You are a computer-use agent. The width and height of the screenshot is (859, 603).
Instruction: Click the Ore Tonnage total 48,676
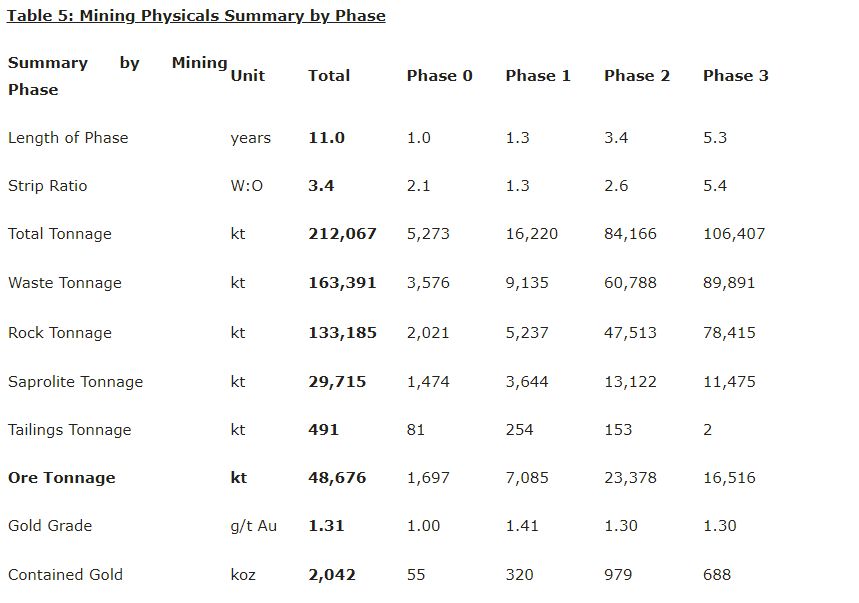[337, 478]
